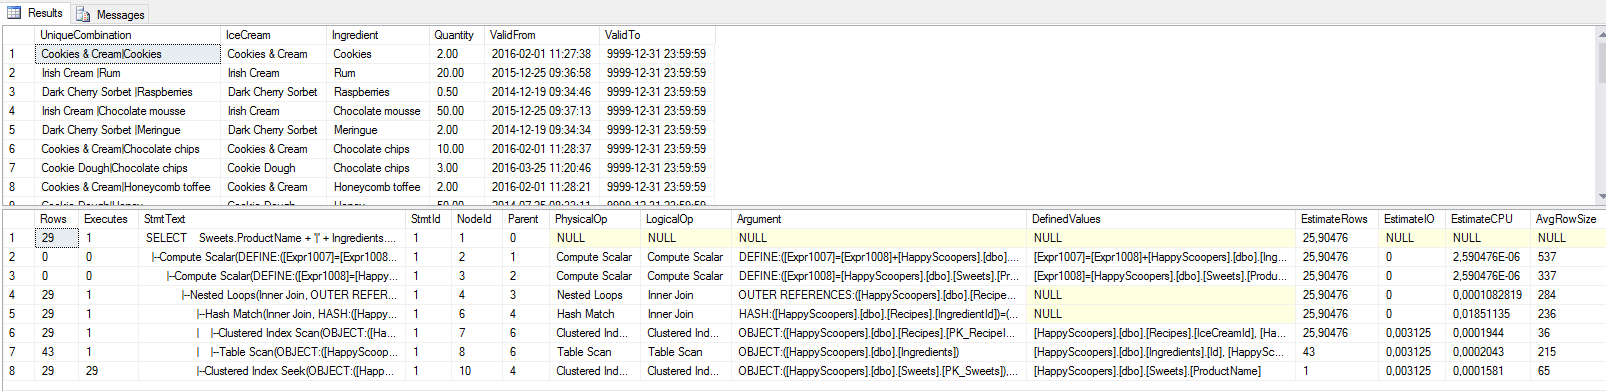The image size is (1606, 391).
Task: Click AvgRowSize cell '537'
Action: click(1568, 257)
